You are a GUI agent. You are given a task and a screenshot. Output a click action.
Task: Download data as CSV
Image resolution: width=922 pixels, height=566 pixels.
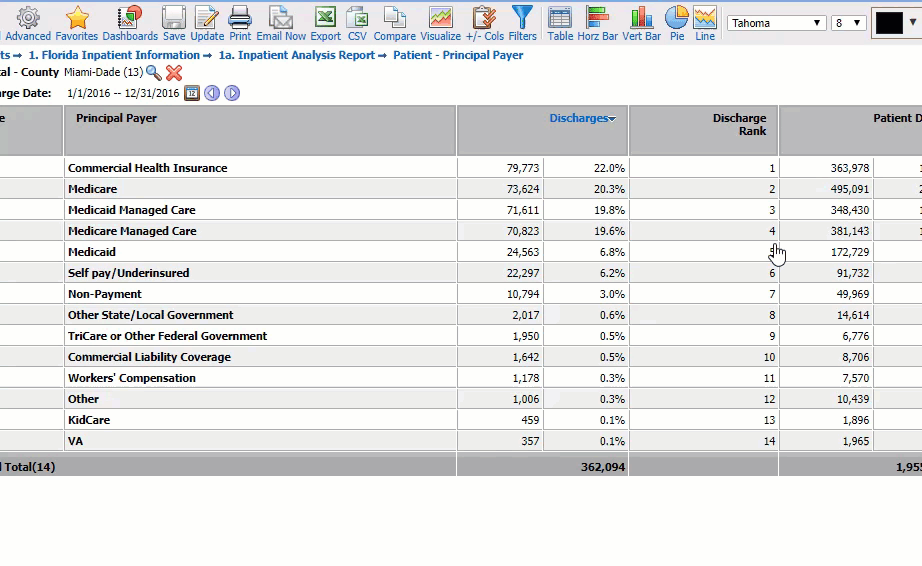pyautogui.click(x=357, y=24)
